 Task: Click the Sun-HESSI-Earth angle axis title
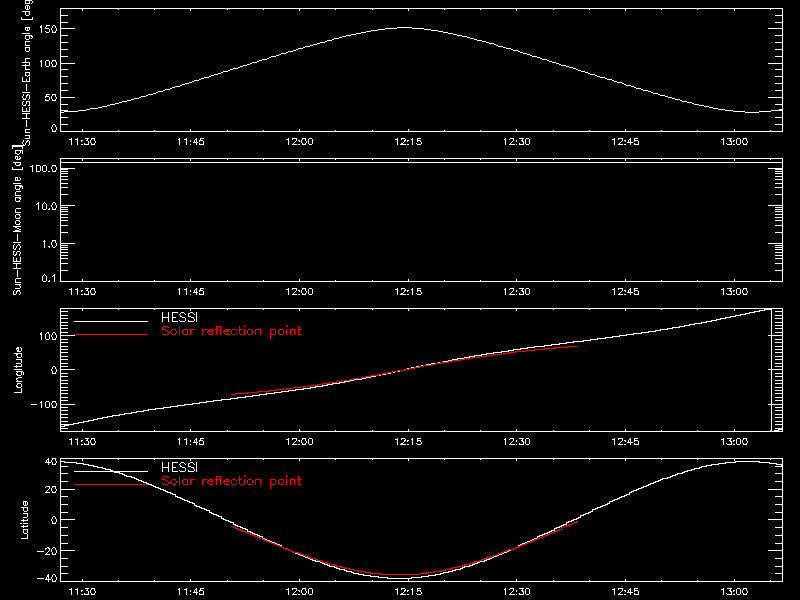click(27, 72)
